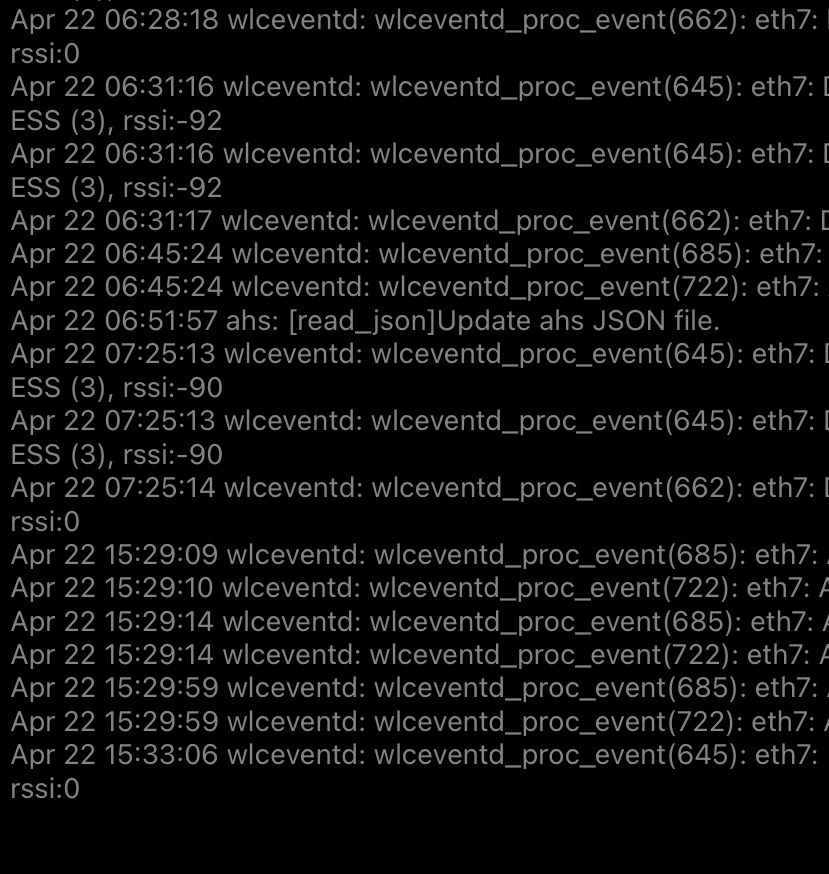Select the first 06:31:16 log line
Screen dimensions: 829x874
click(x=419, y=88)
